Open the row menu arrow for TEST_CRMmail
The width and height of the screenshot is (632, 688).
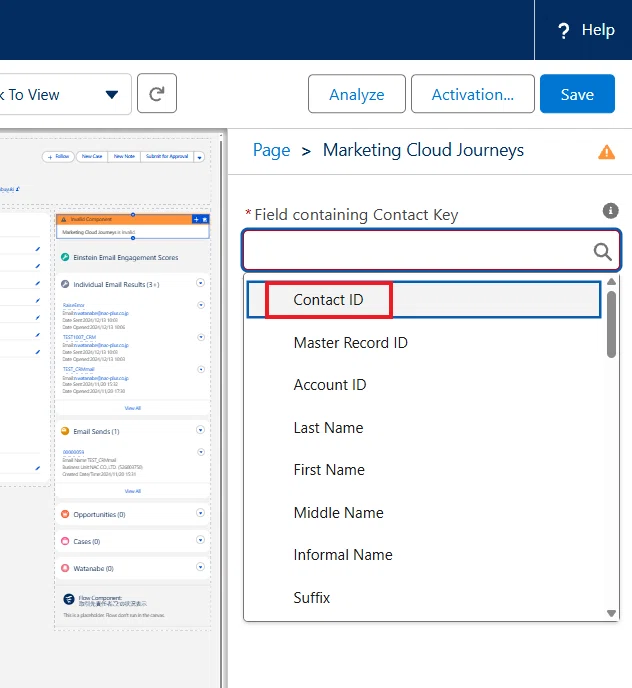tap(201, 369)
